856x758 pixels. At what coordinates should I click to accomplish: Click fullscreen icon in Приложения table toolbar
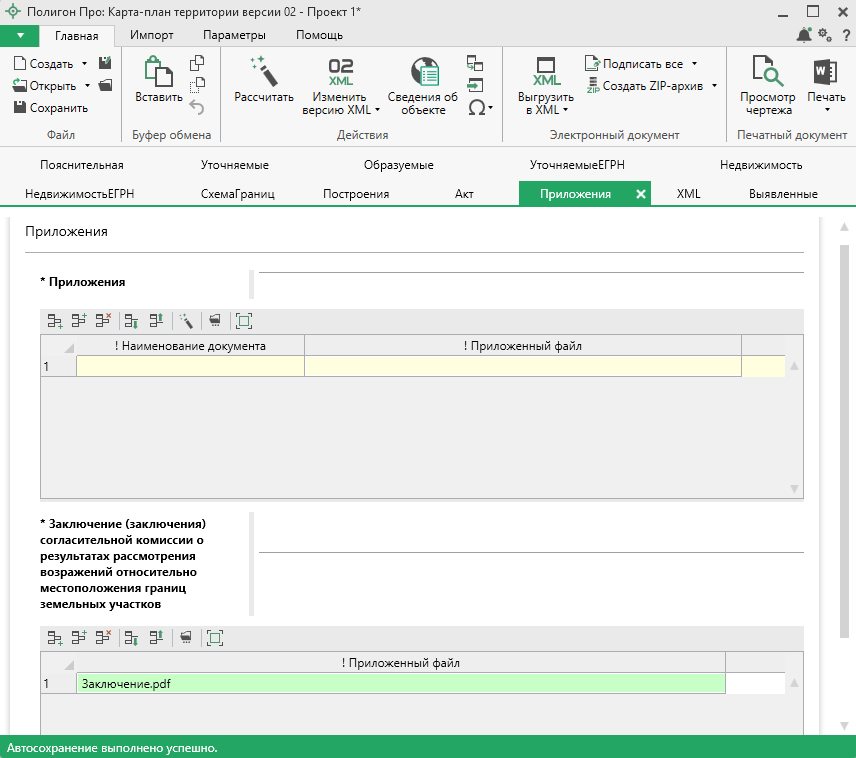[x=243, y=321]
